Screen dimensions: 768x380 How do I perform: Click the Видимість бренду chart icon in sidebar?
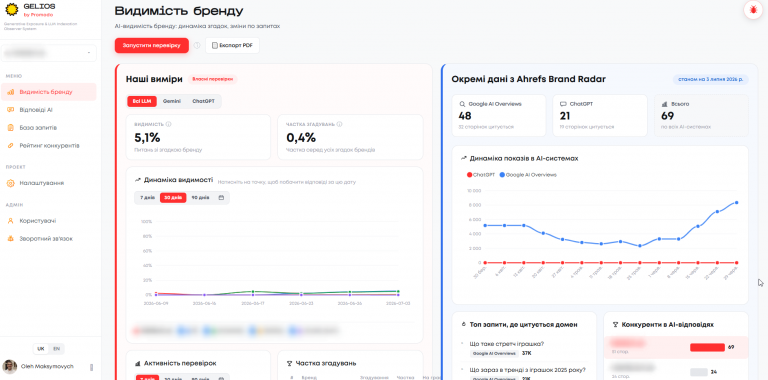point(11,92)
